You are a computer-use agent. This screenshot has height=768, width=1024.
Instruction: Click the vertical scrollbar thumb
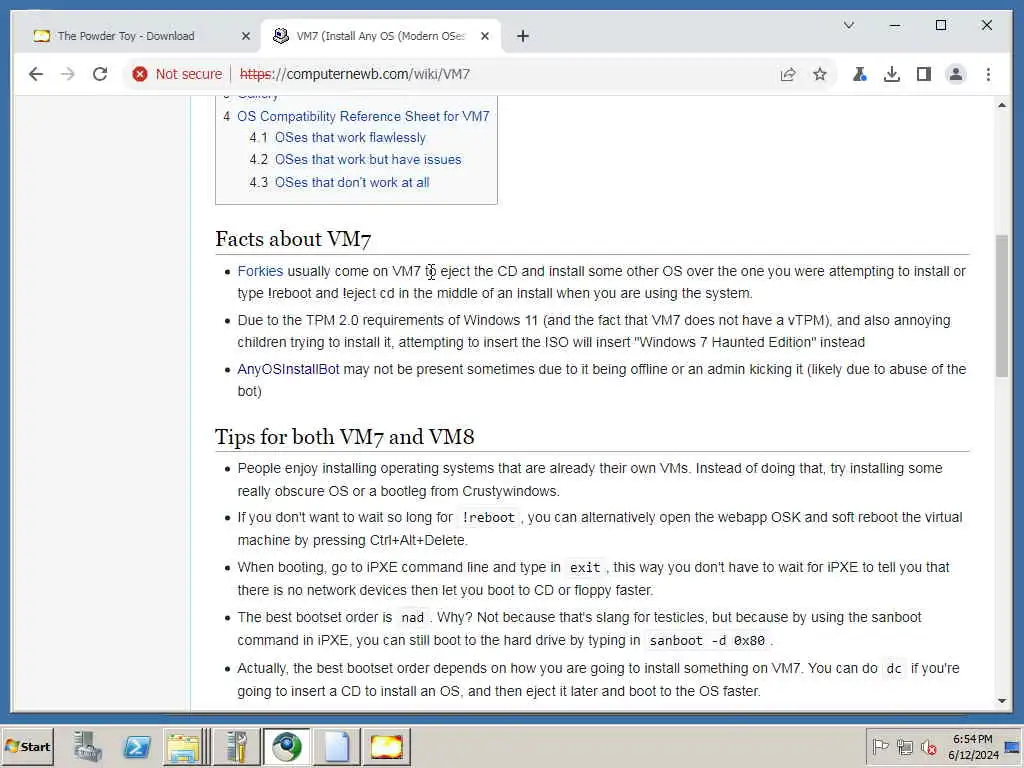1002,306
